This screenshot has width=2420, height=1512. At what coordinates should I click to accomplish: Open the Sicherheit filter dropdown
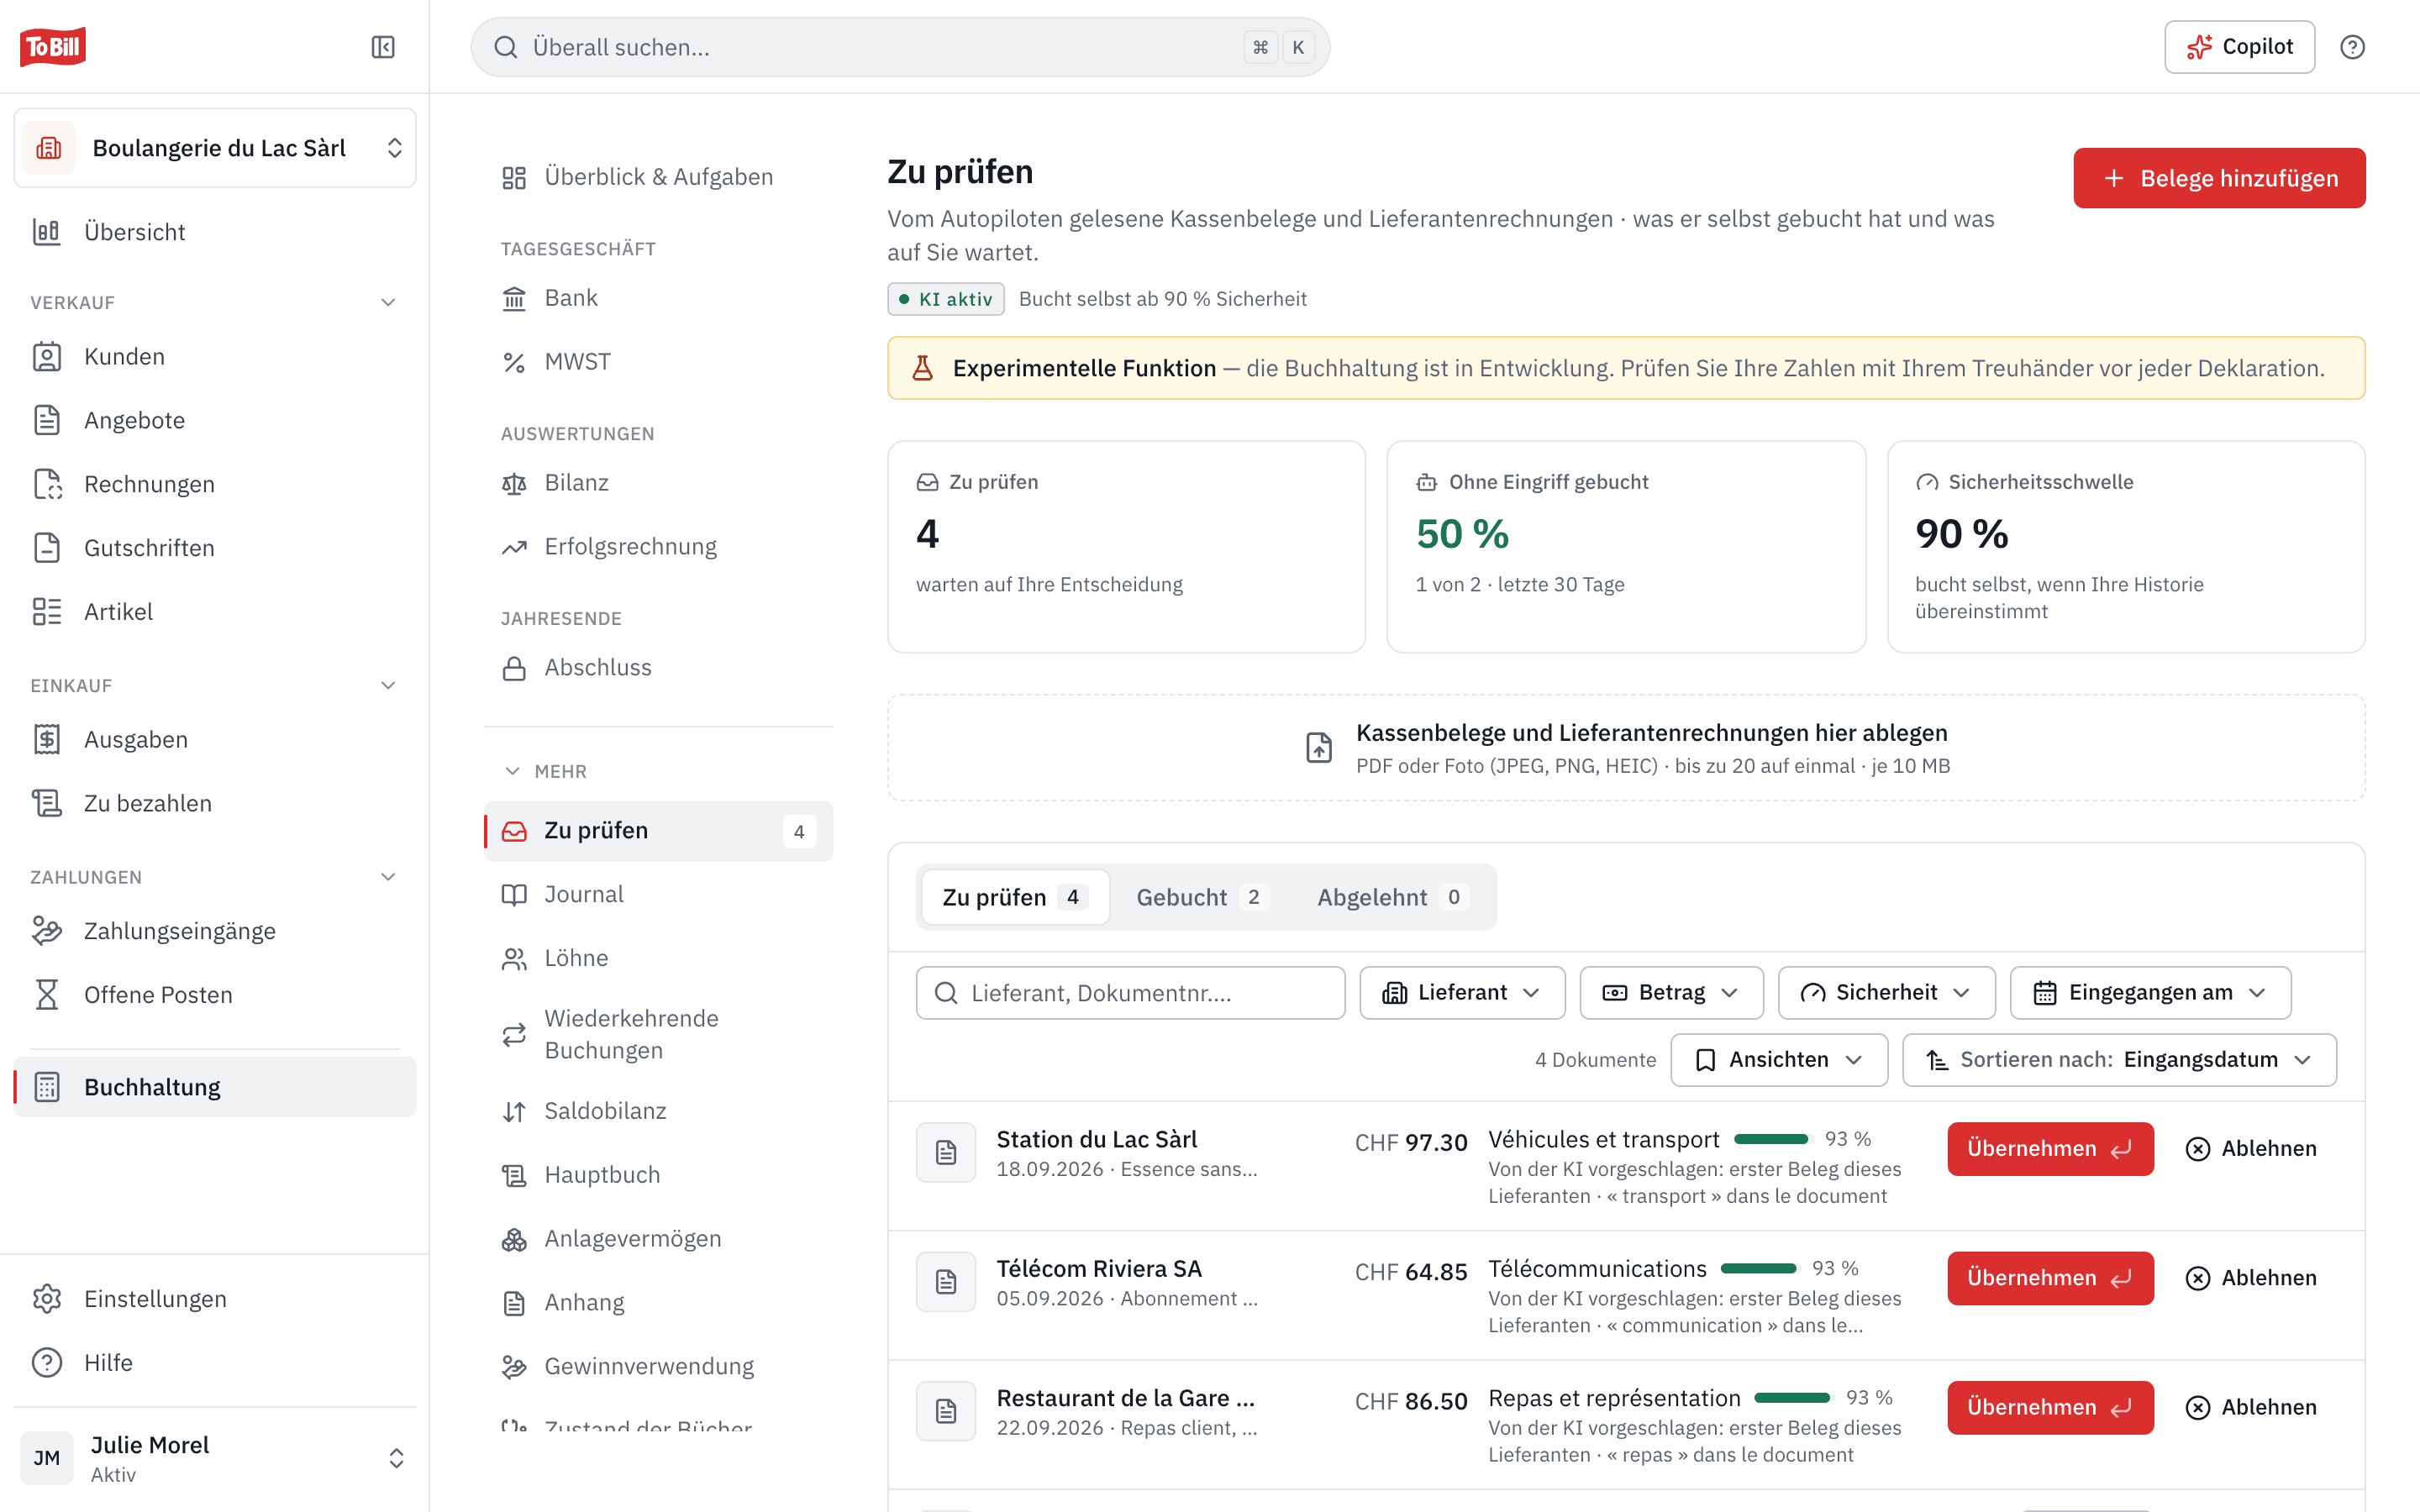tap(1886, 993)
